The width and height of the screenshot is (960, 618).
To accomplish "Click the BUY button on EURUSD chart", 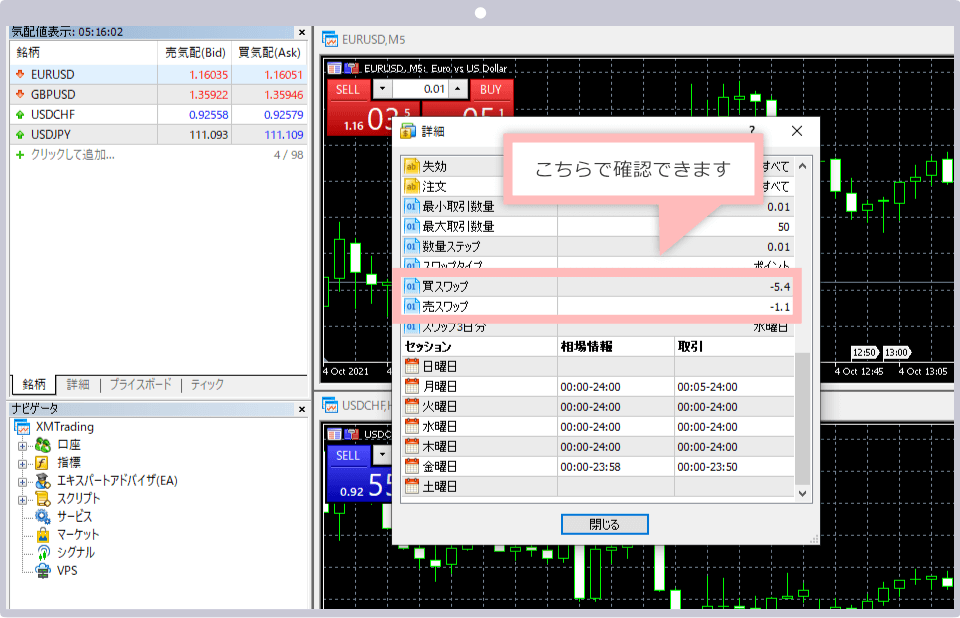I will click(x=491, y=89).
